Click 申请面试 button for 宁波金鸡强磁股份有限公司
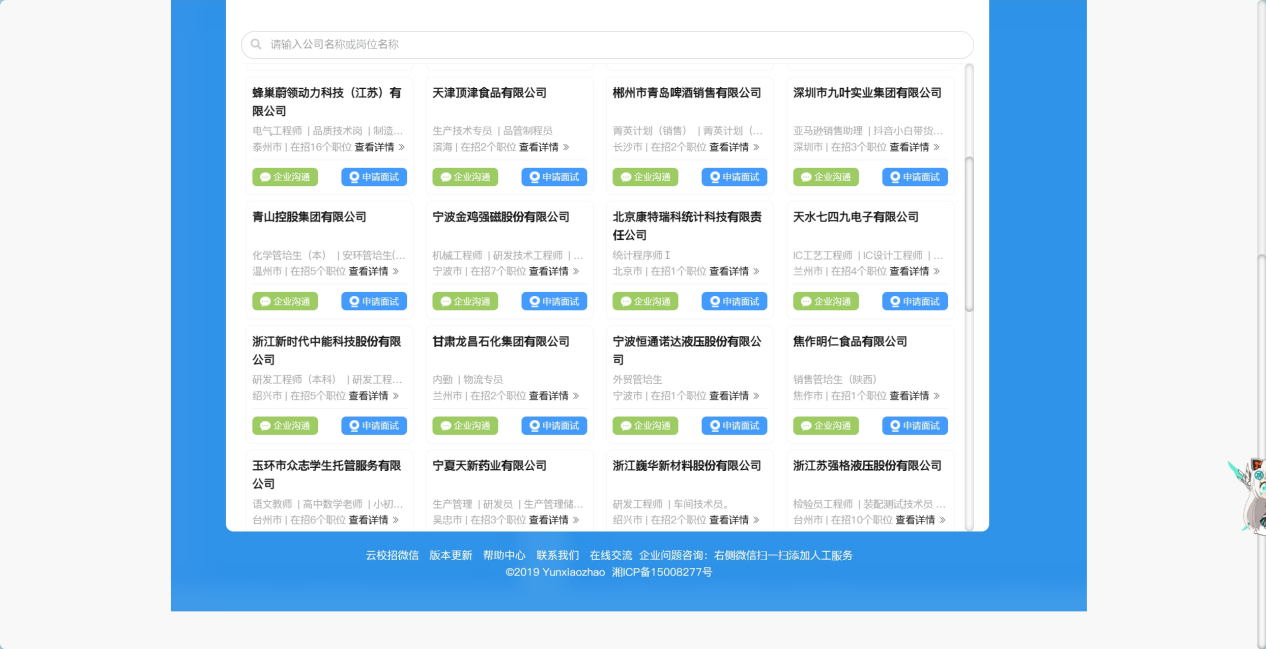 [554, 301]
